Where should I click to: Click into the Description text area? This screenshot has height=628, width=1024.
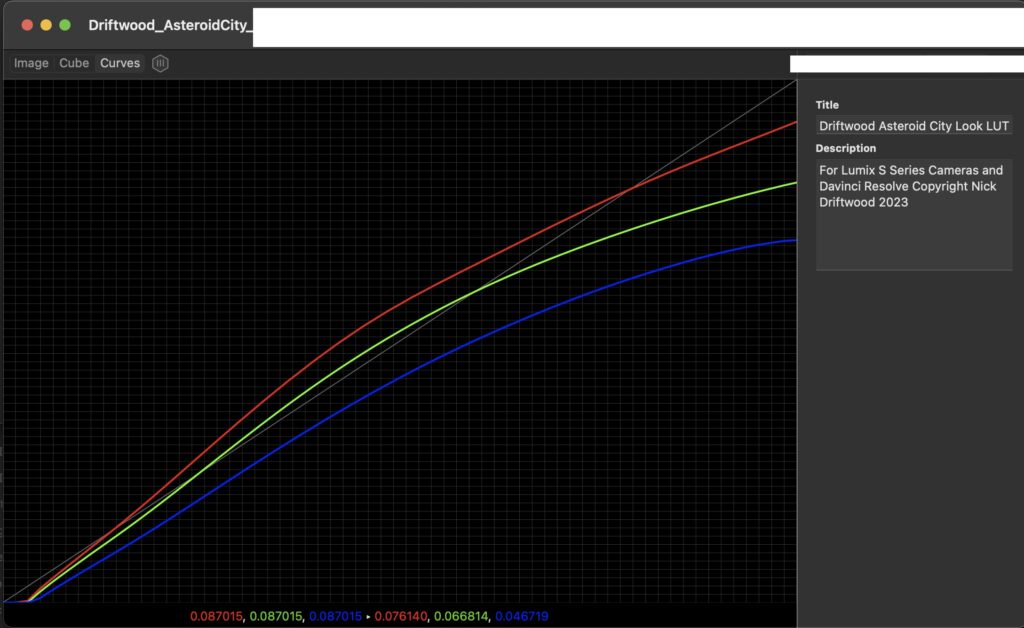click(914, 214)
